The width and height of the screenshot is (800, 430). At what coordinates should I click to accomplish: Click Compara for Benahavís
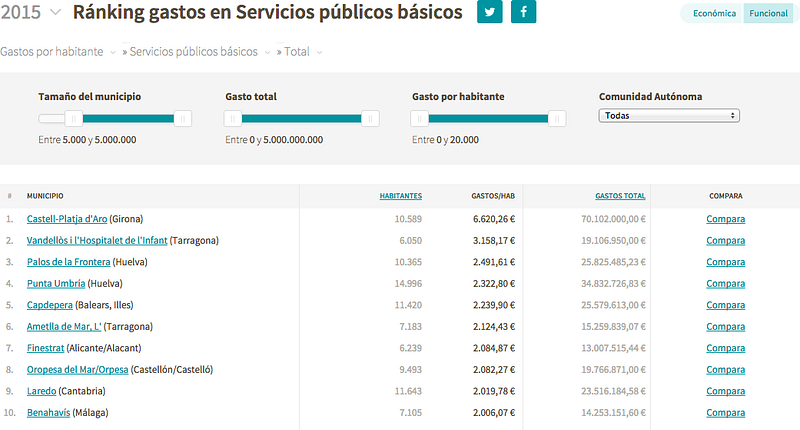pyautogui.click(x=726, y=412)
